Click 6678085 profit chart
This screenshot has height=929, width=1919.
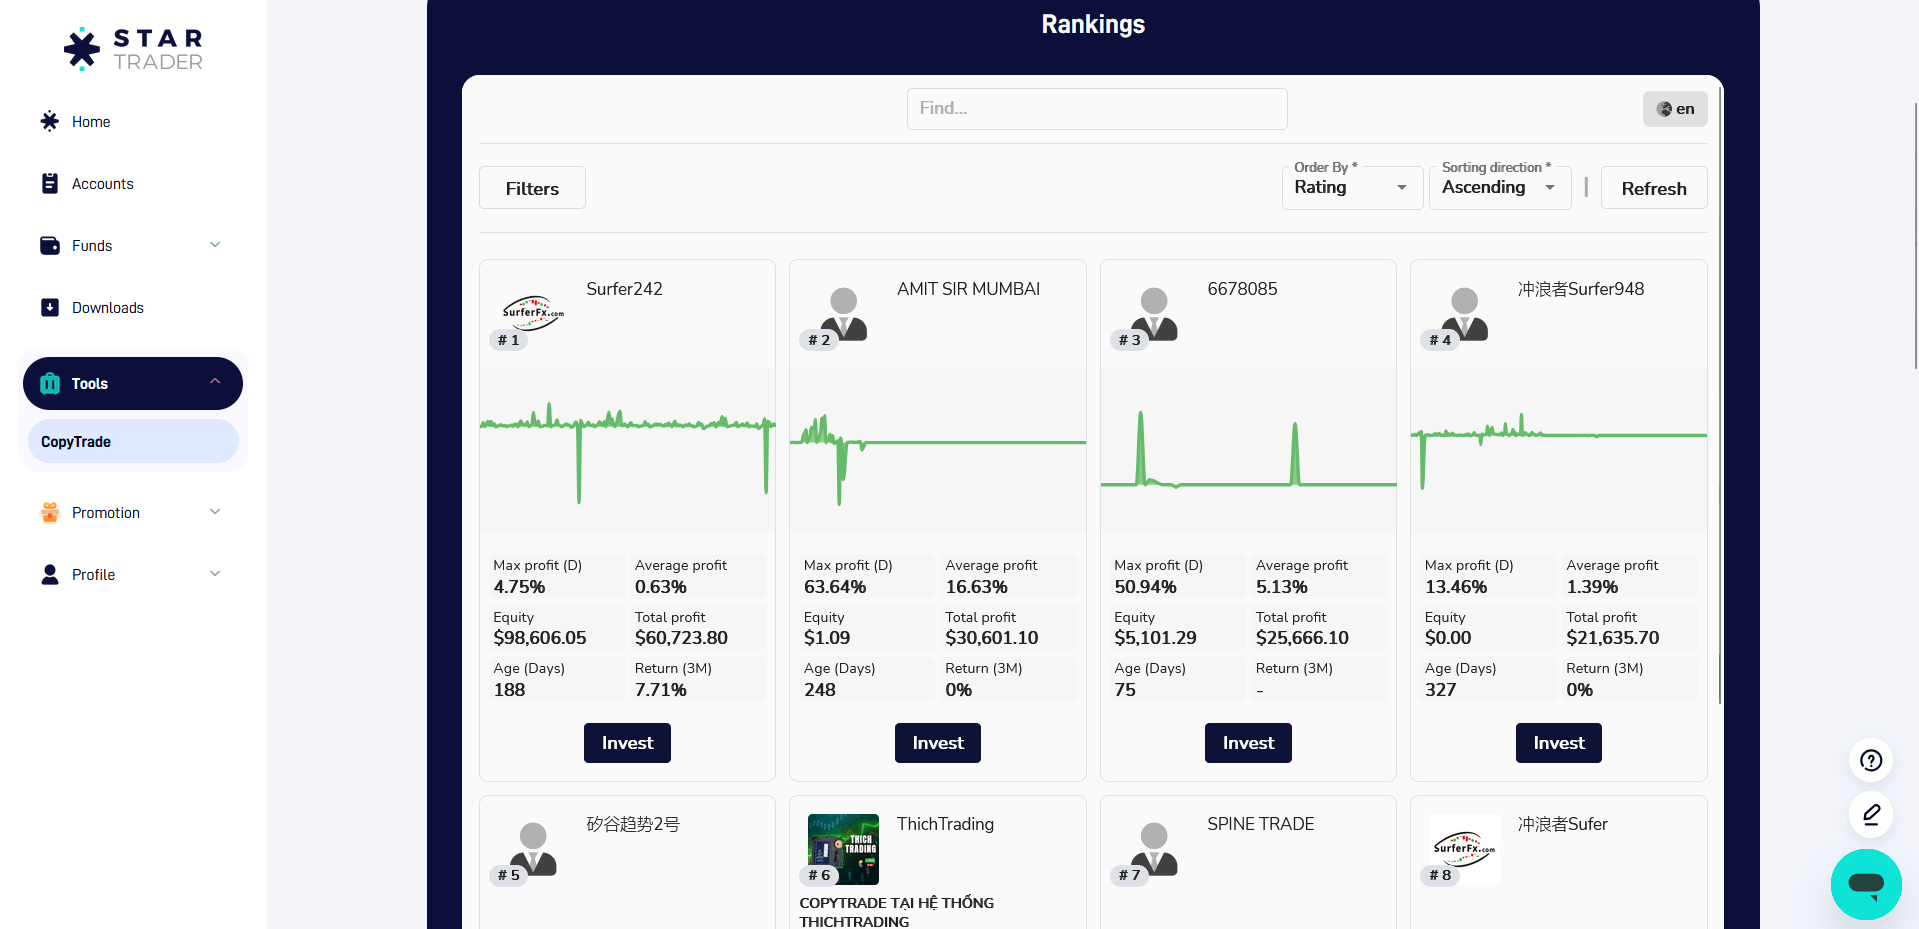point(1248,450)
